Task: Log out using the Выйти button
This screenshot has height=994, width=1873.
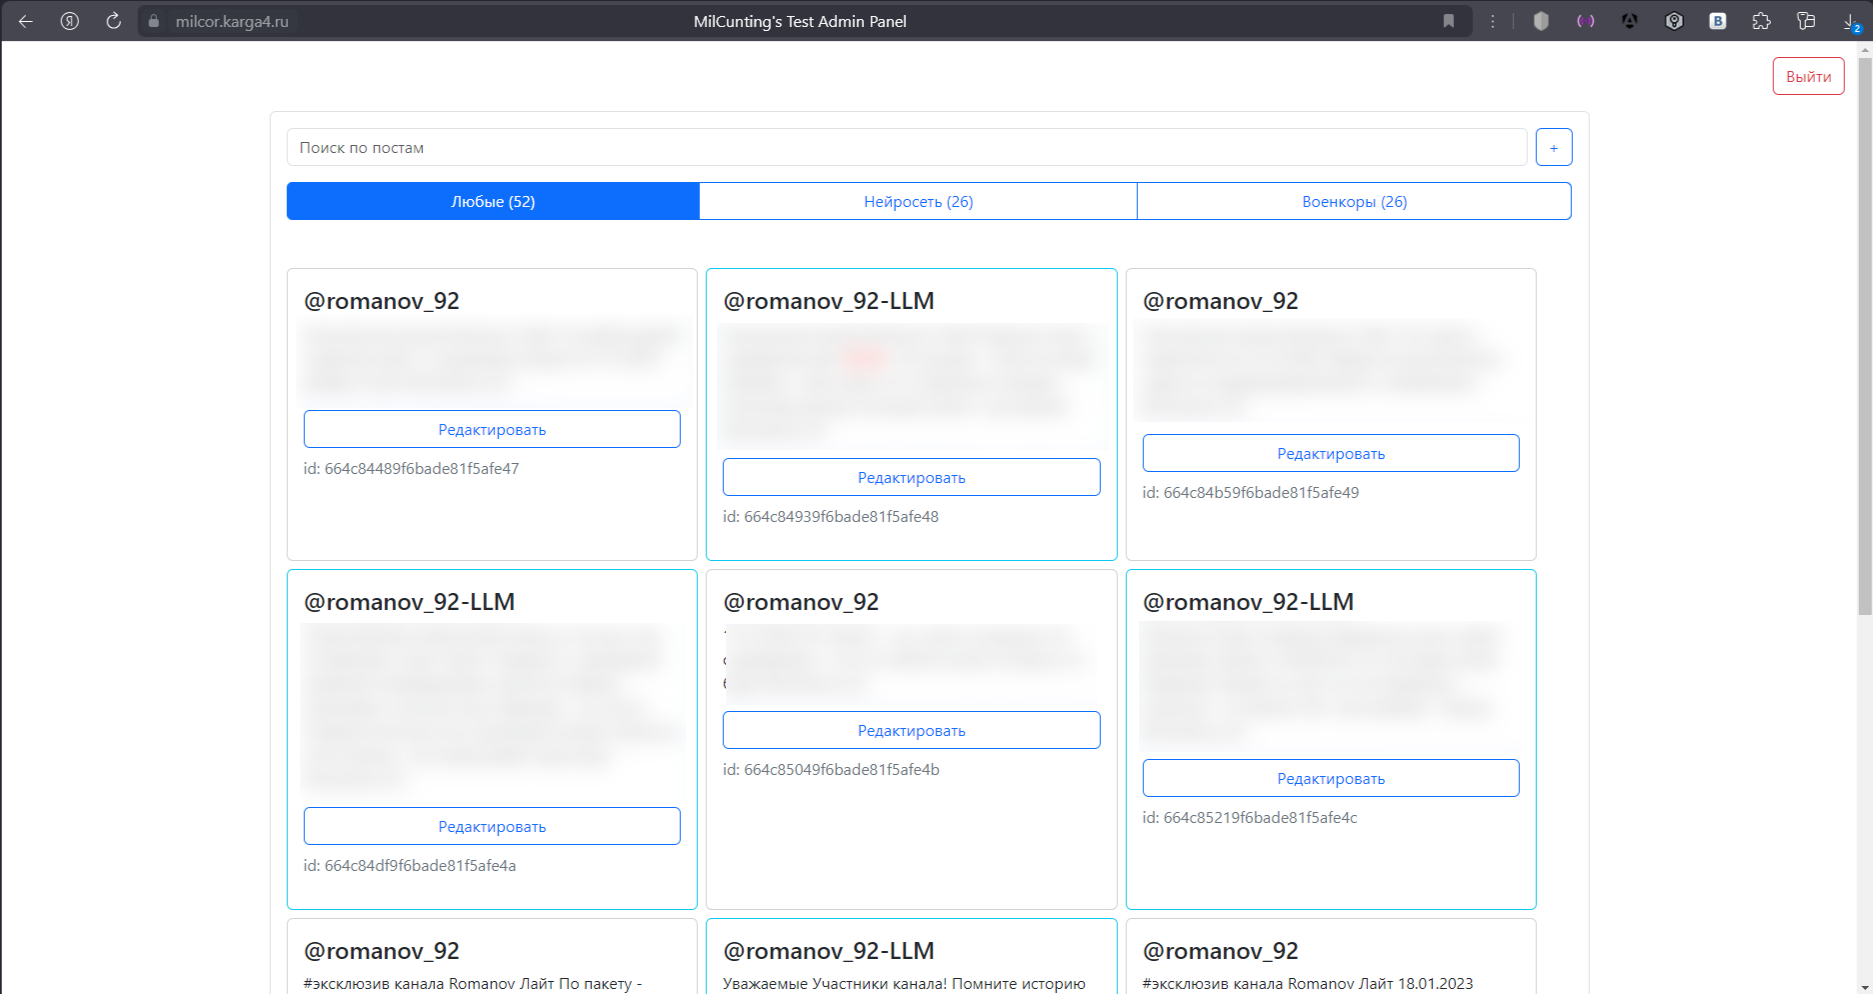Action: 1808,76
